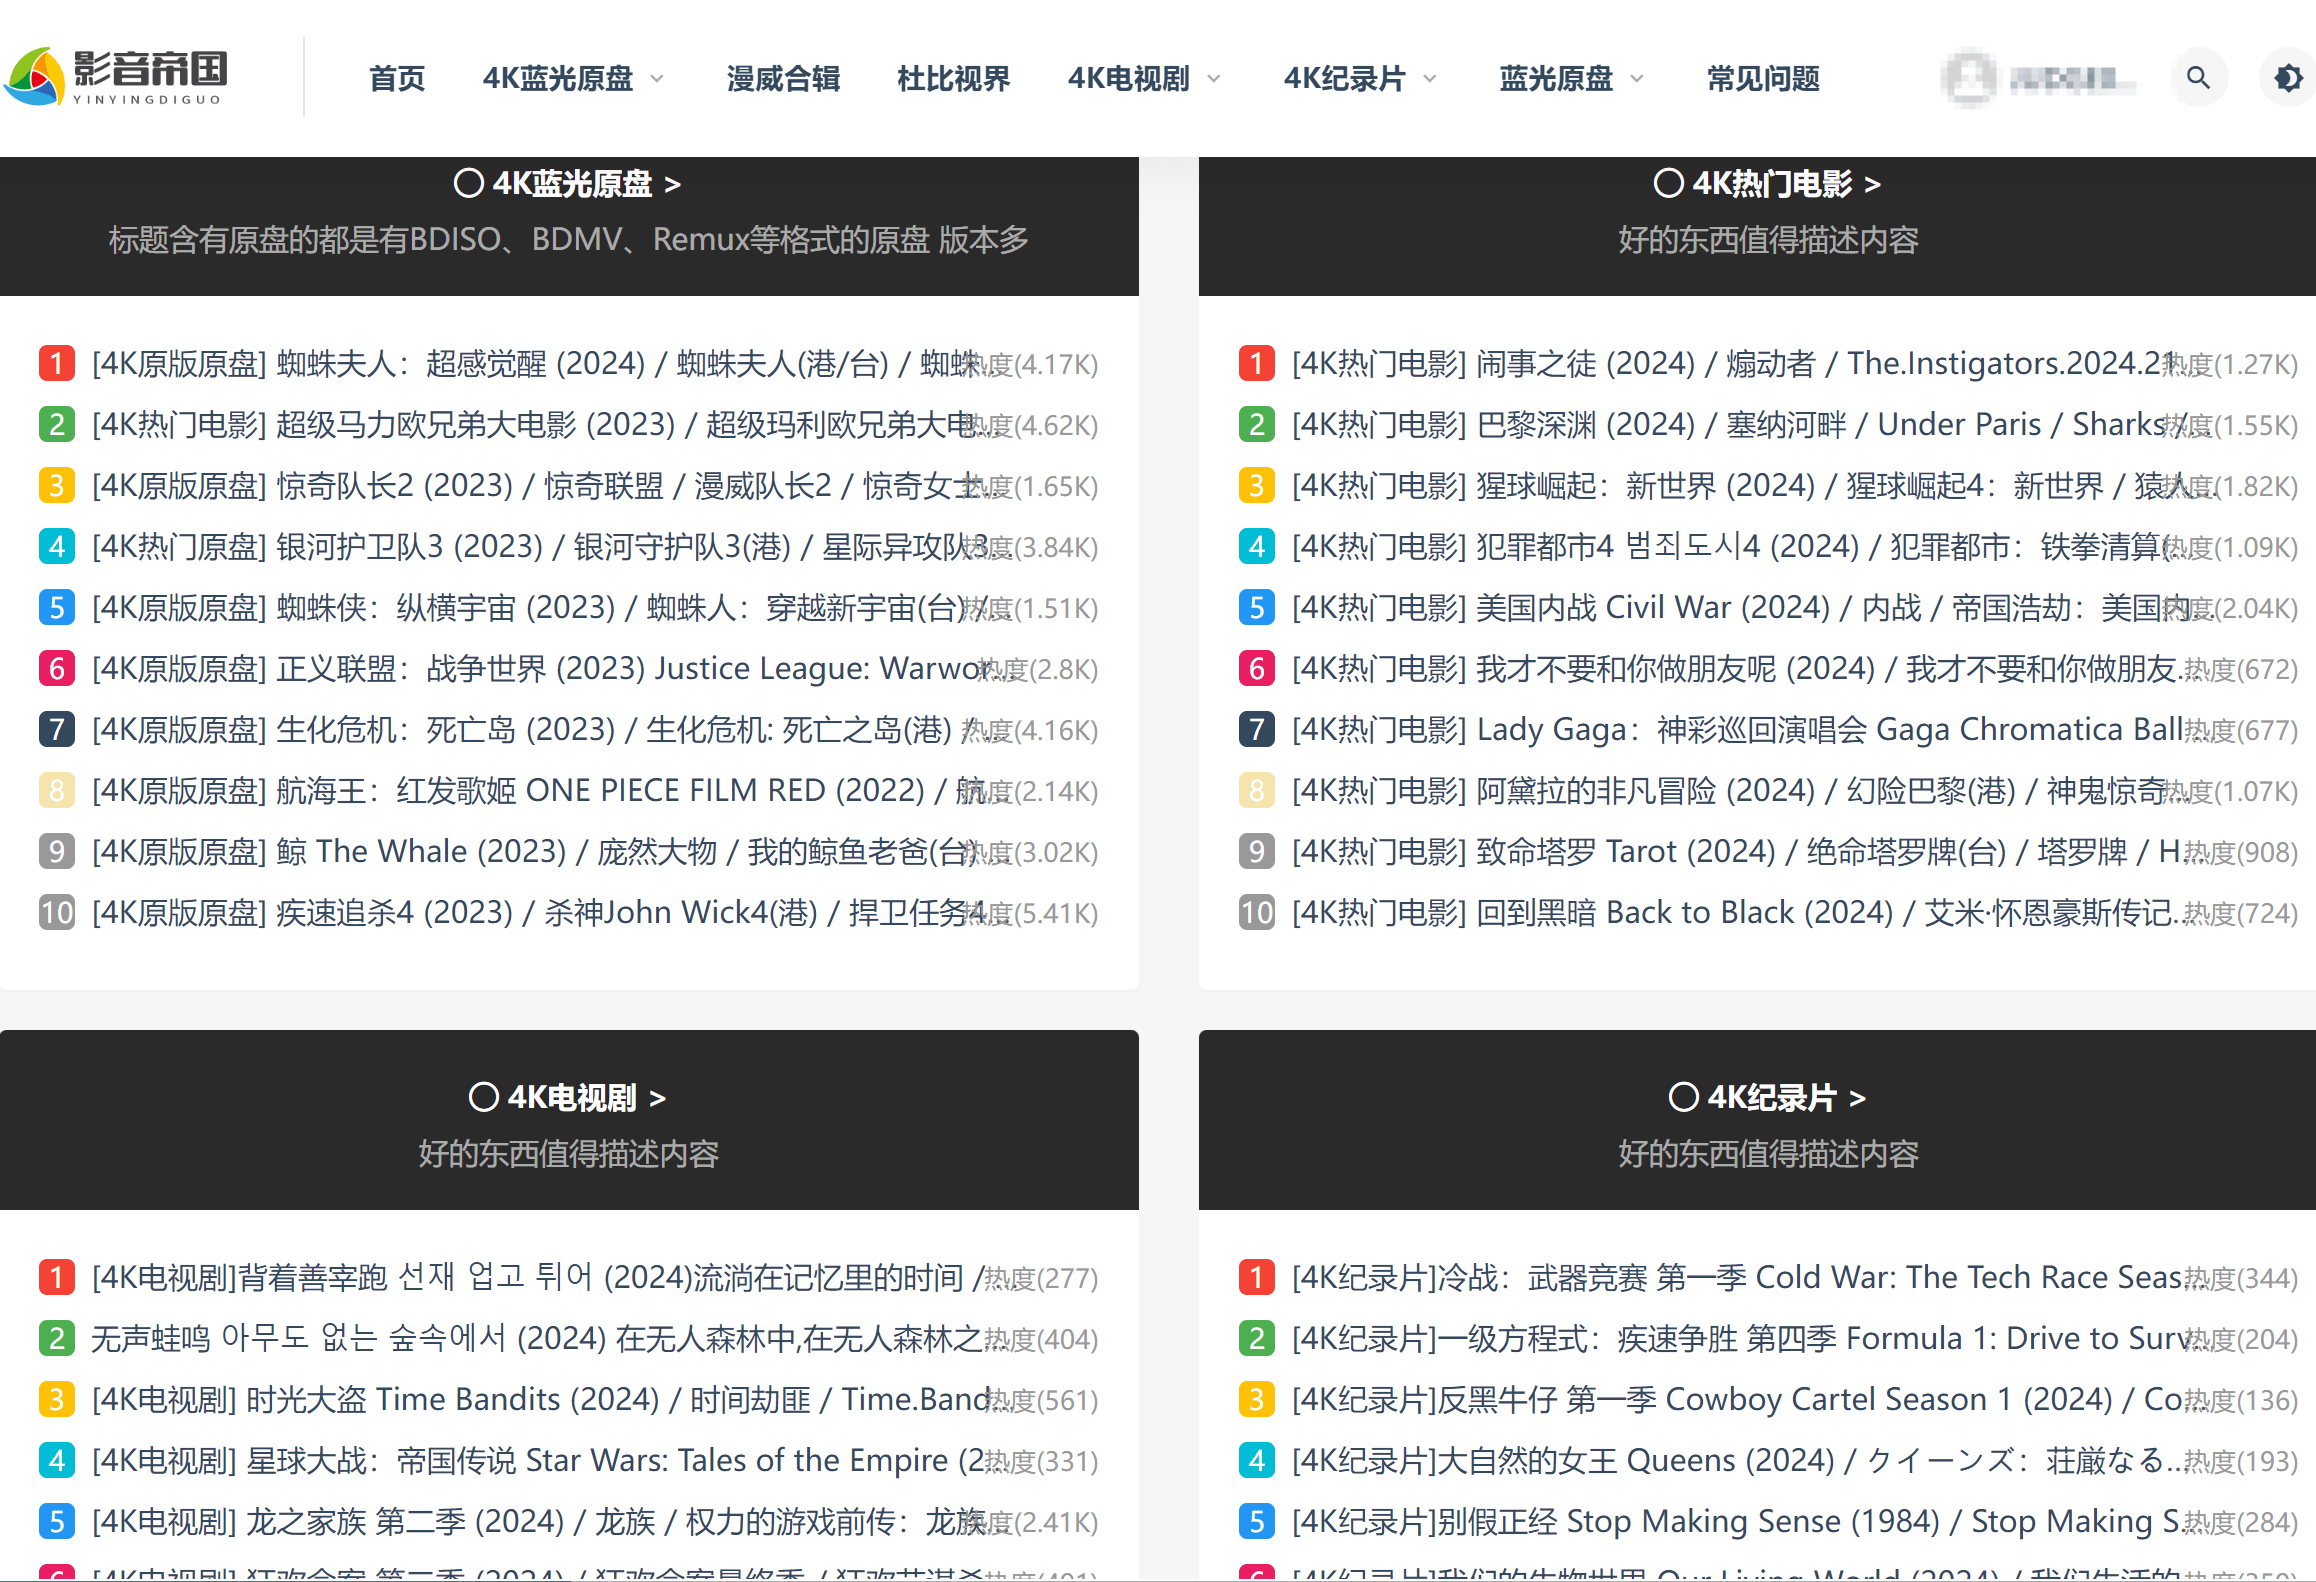Click rank 4 badge for 犯罪都市4
Screen dimensions: 2316x1582
(x=1257, y=546)
